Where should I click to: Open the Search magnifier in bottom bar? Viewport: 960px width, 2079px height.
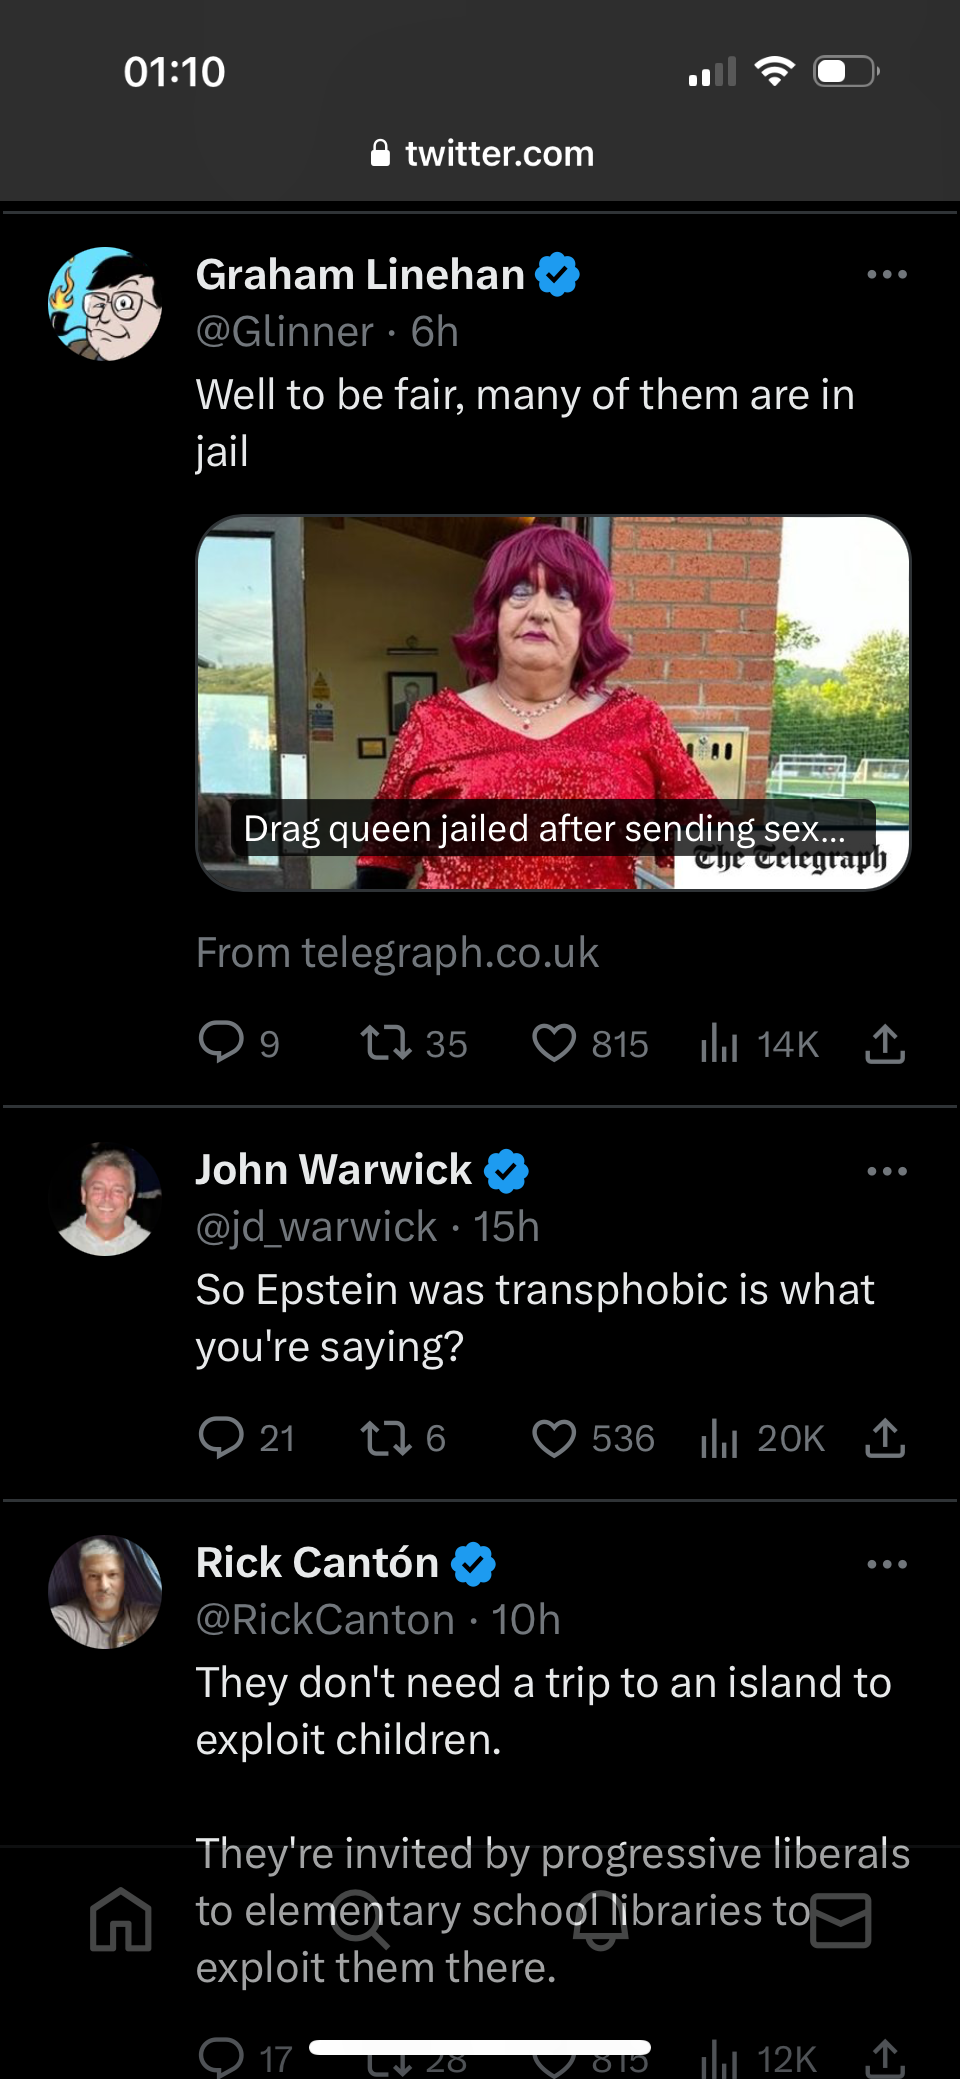pos(361,1919)
